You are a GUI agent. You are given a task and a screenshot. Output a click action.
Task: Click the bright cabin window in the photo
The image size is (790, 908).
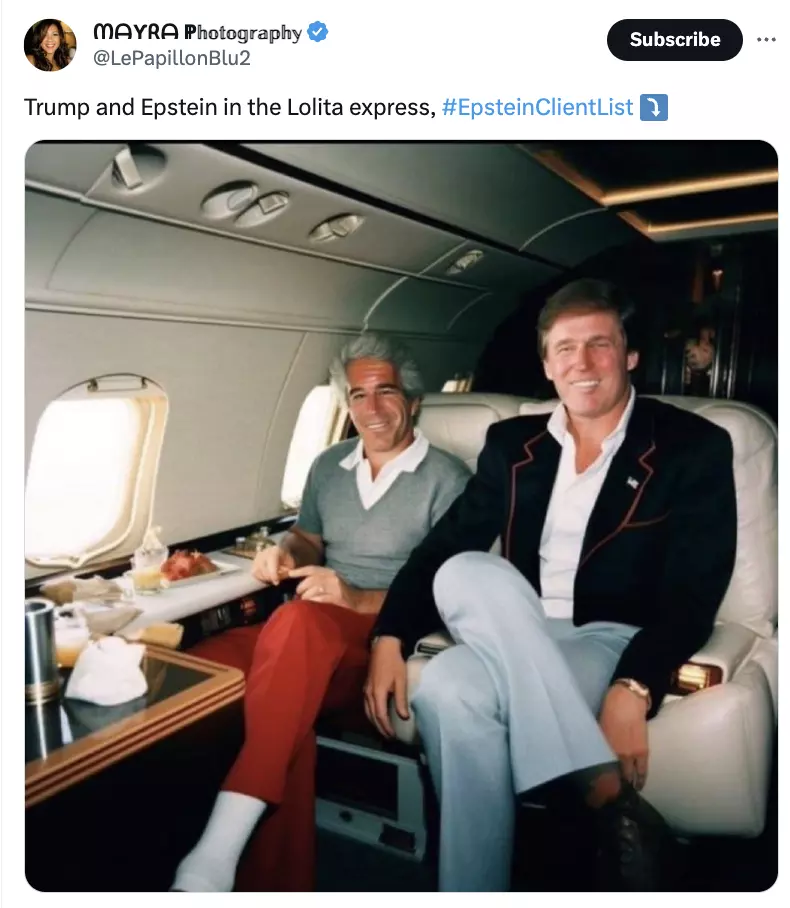point(93,472)
